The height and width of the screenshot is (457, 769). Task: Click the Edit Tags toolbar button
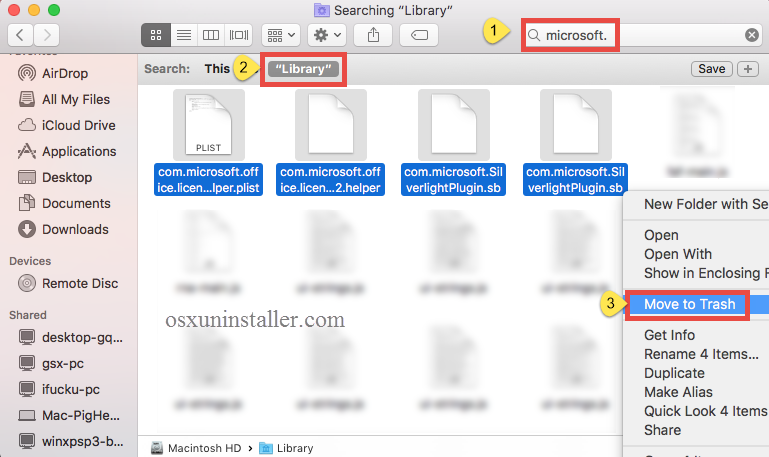coord(419,35)
